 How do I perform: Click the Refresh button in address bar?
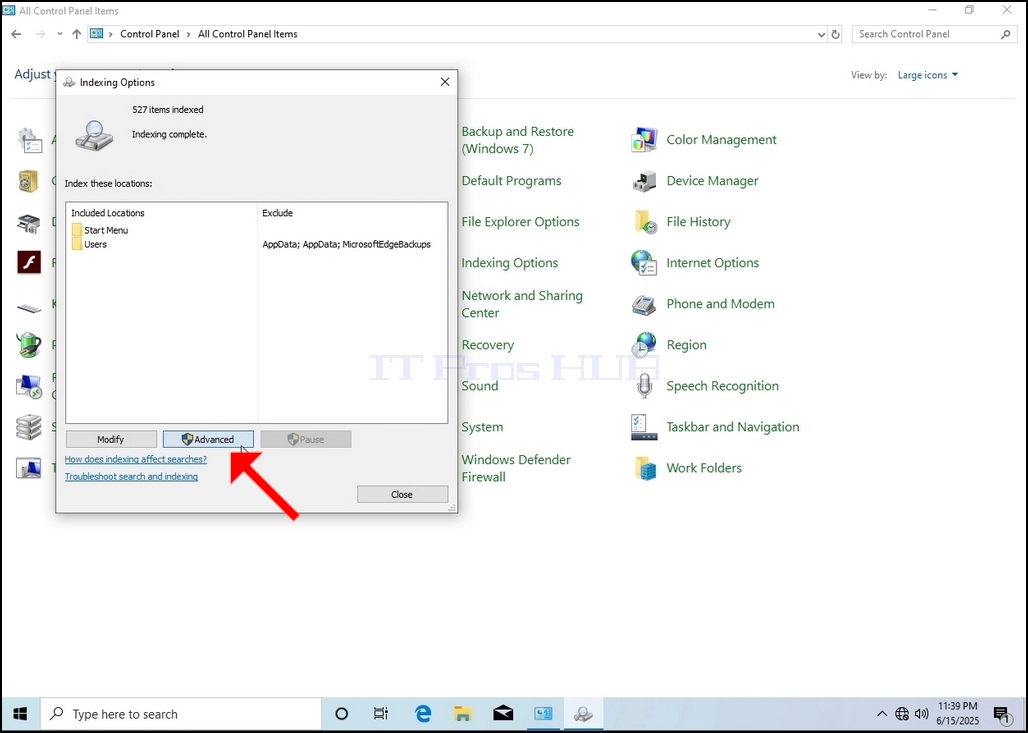coord(835,35)
